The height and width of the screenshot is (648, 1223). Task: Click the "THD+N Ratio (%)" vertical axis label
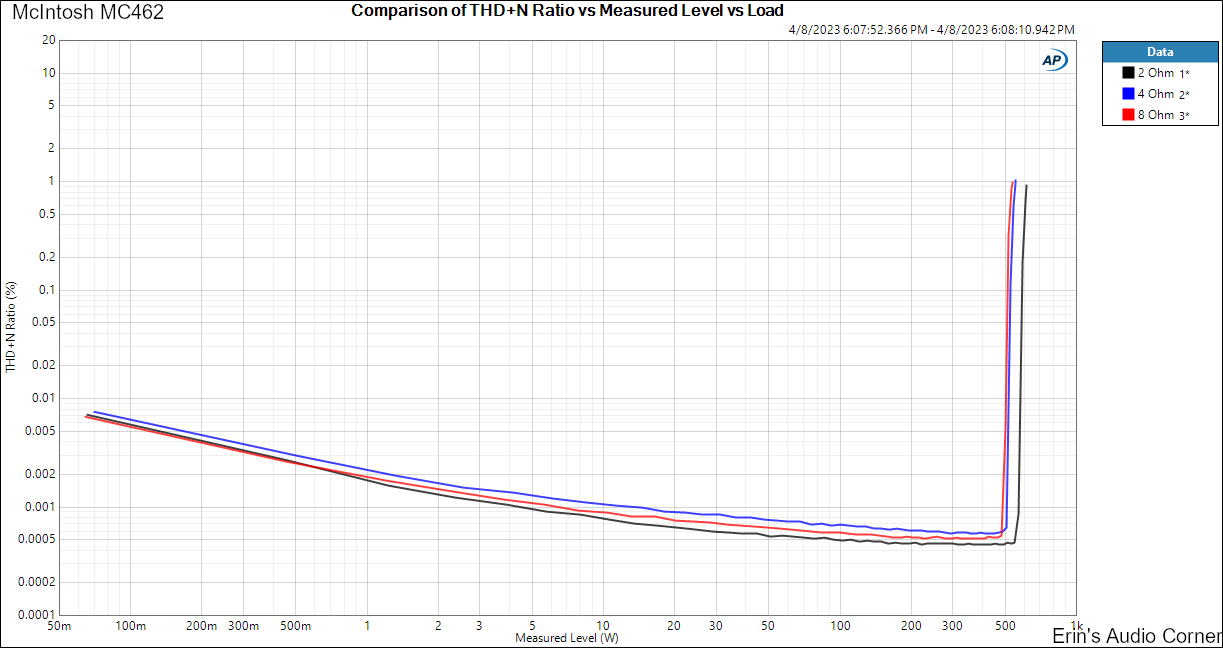tap(11, 327)
